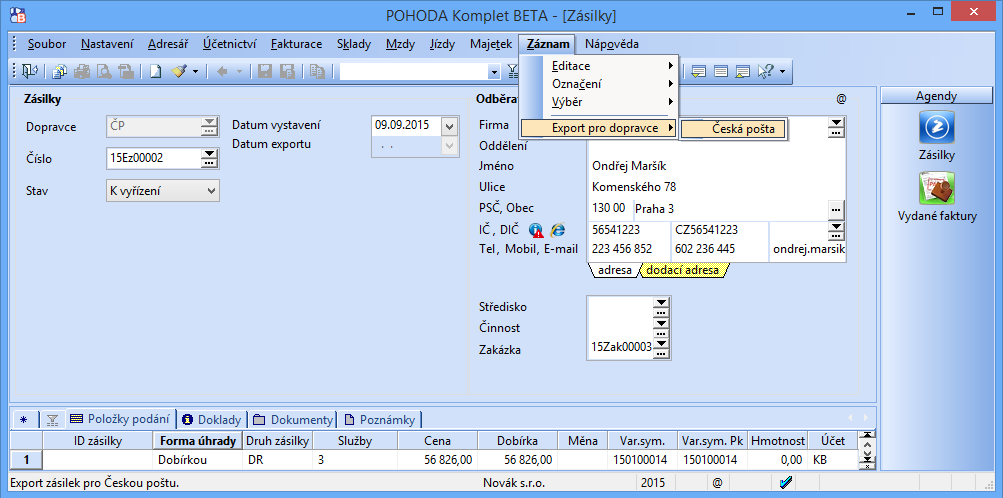Click the exit door toolbar icon
1003x498 pixels.
(x=30, y=72)
